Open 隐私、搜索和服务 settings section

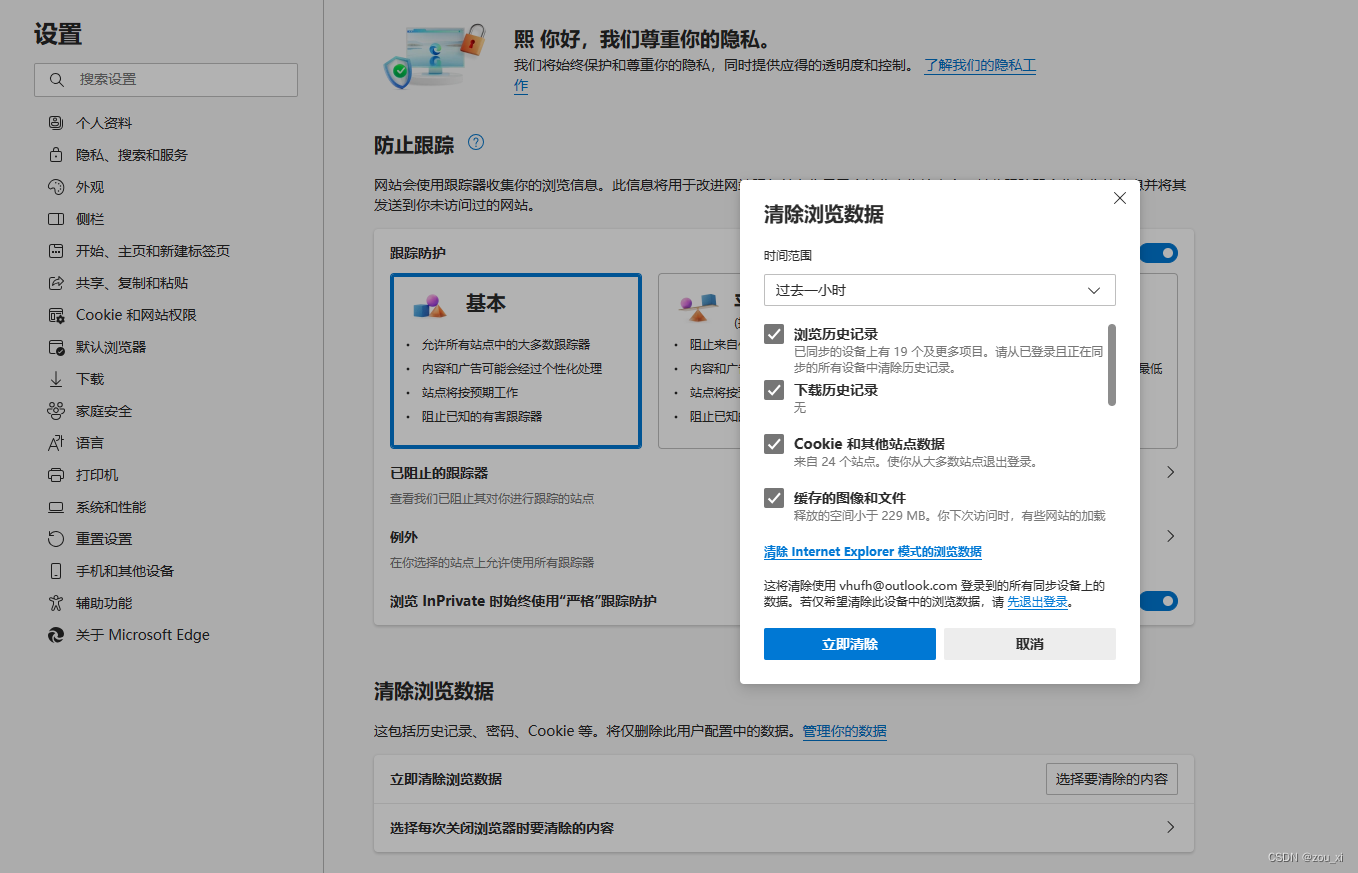pos(132,155)
